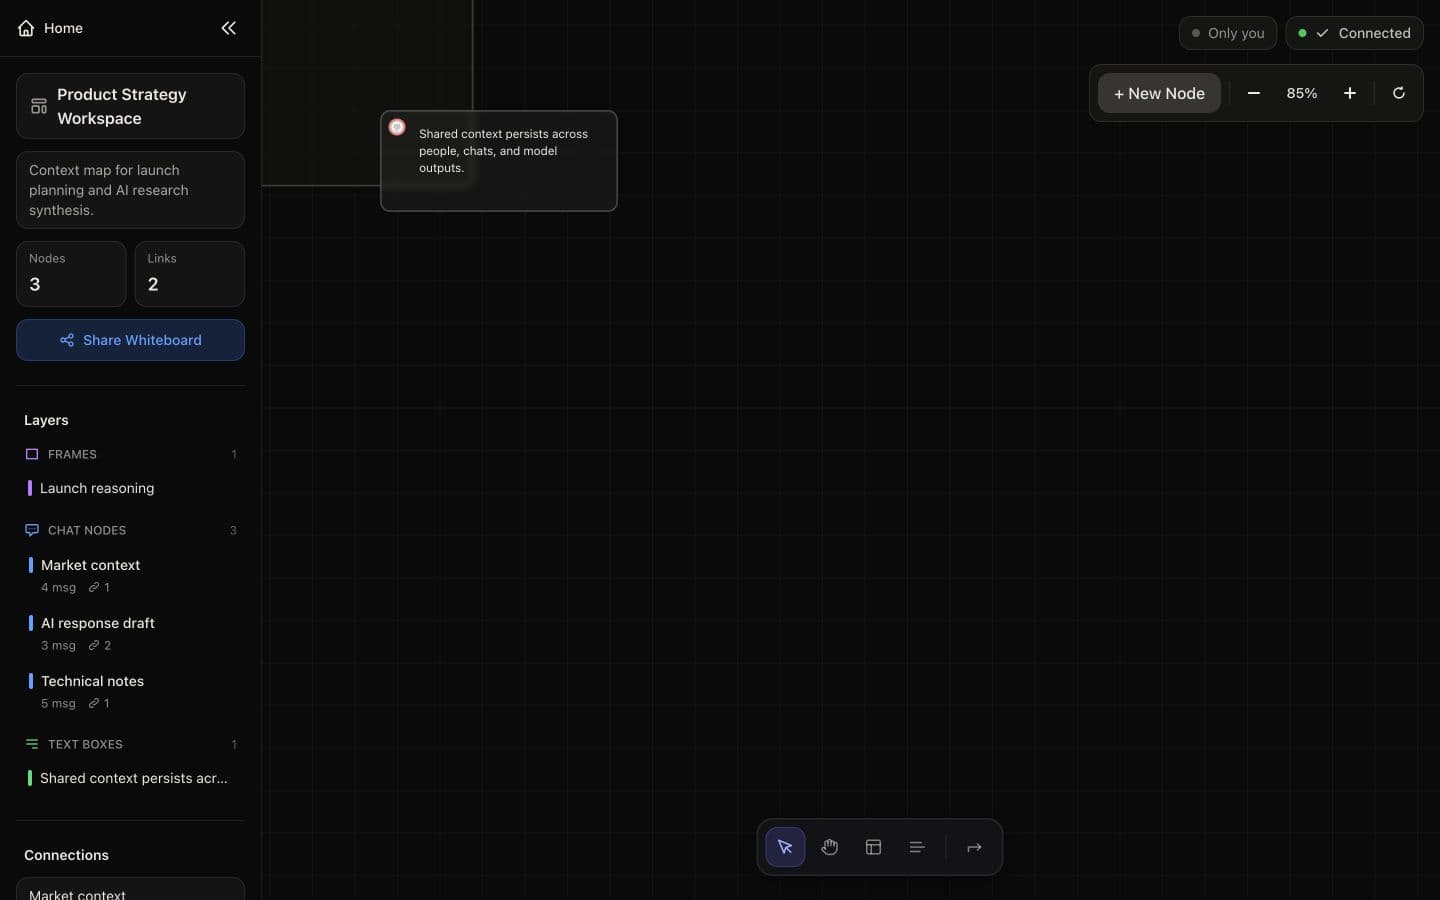Select the shared context note on canvas
This screenshot has height=900, width=1440.
pyautogui.click(x=499, y=161)
